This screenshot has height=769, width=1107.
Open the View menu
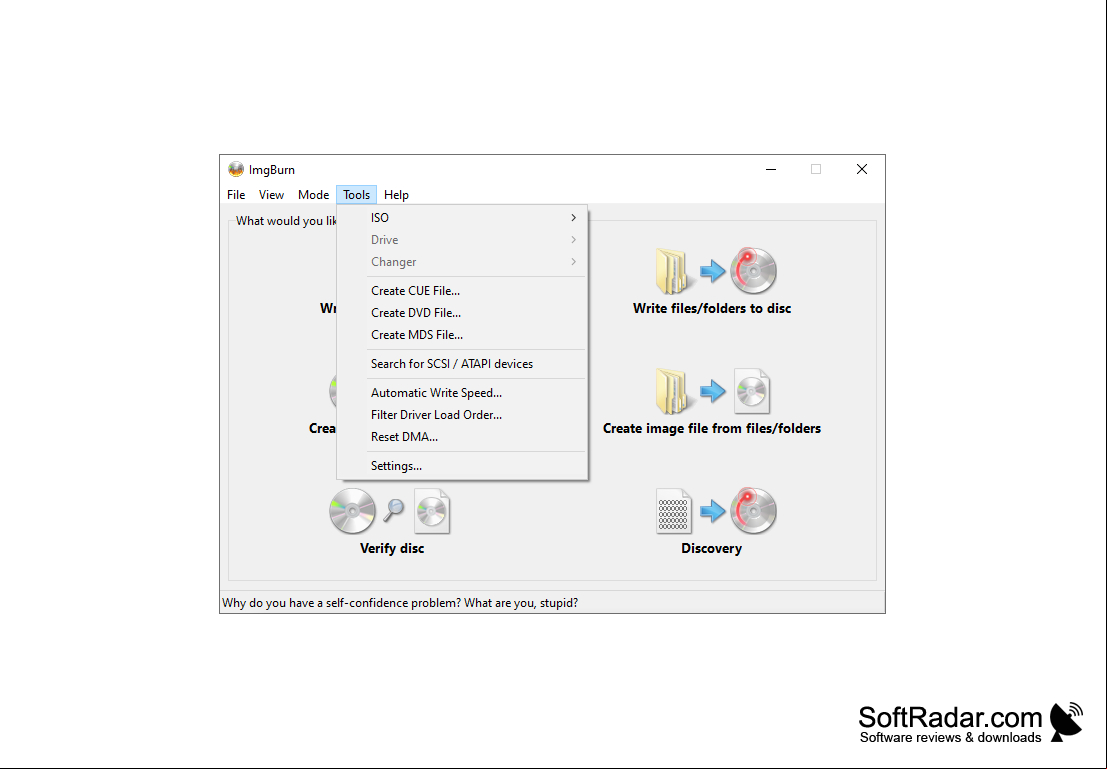pos(271,195)
